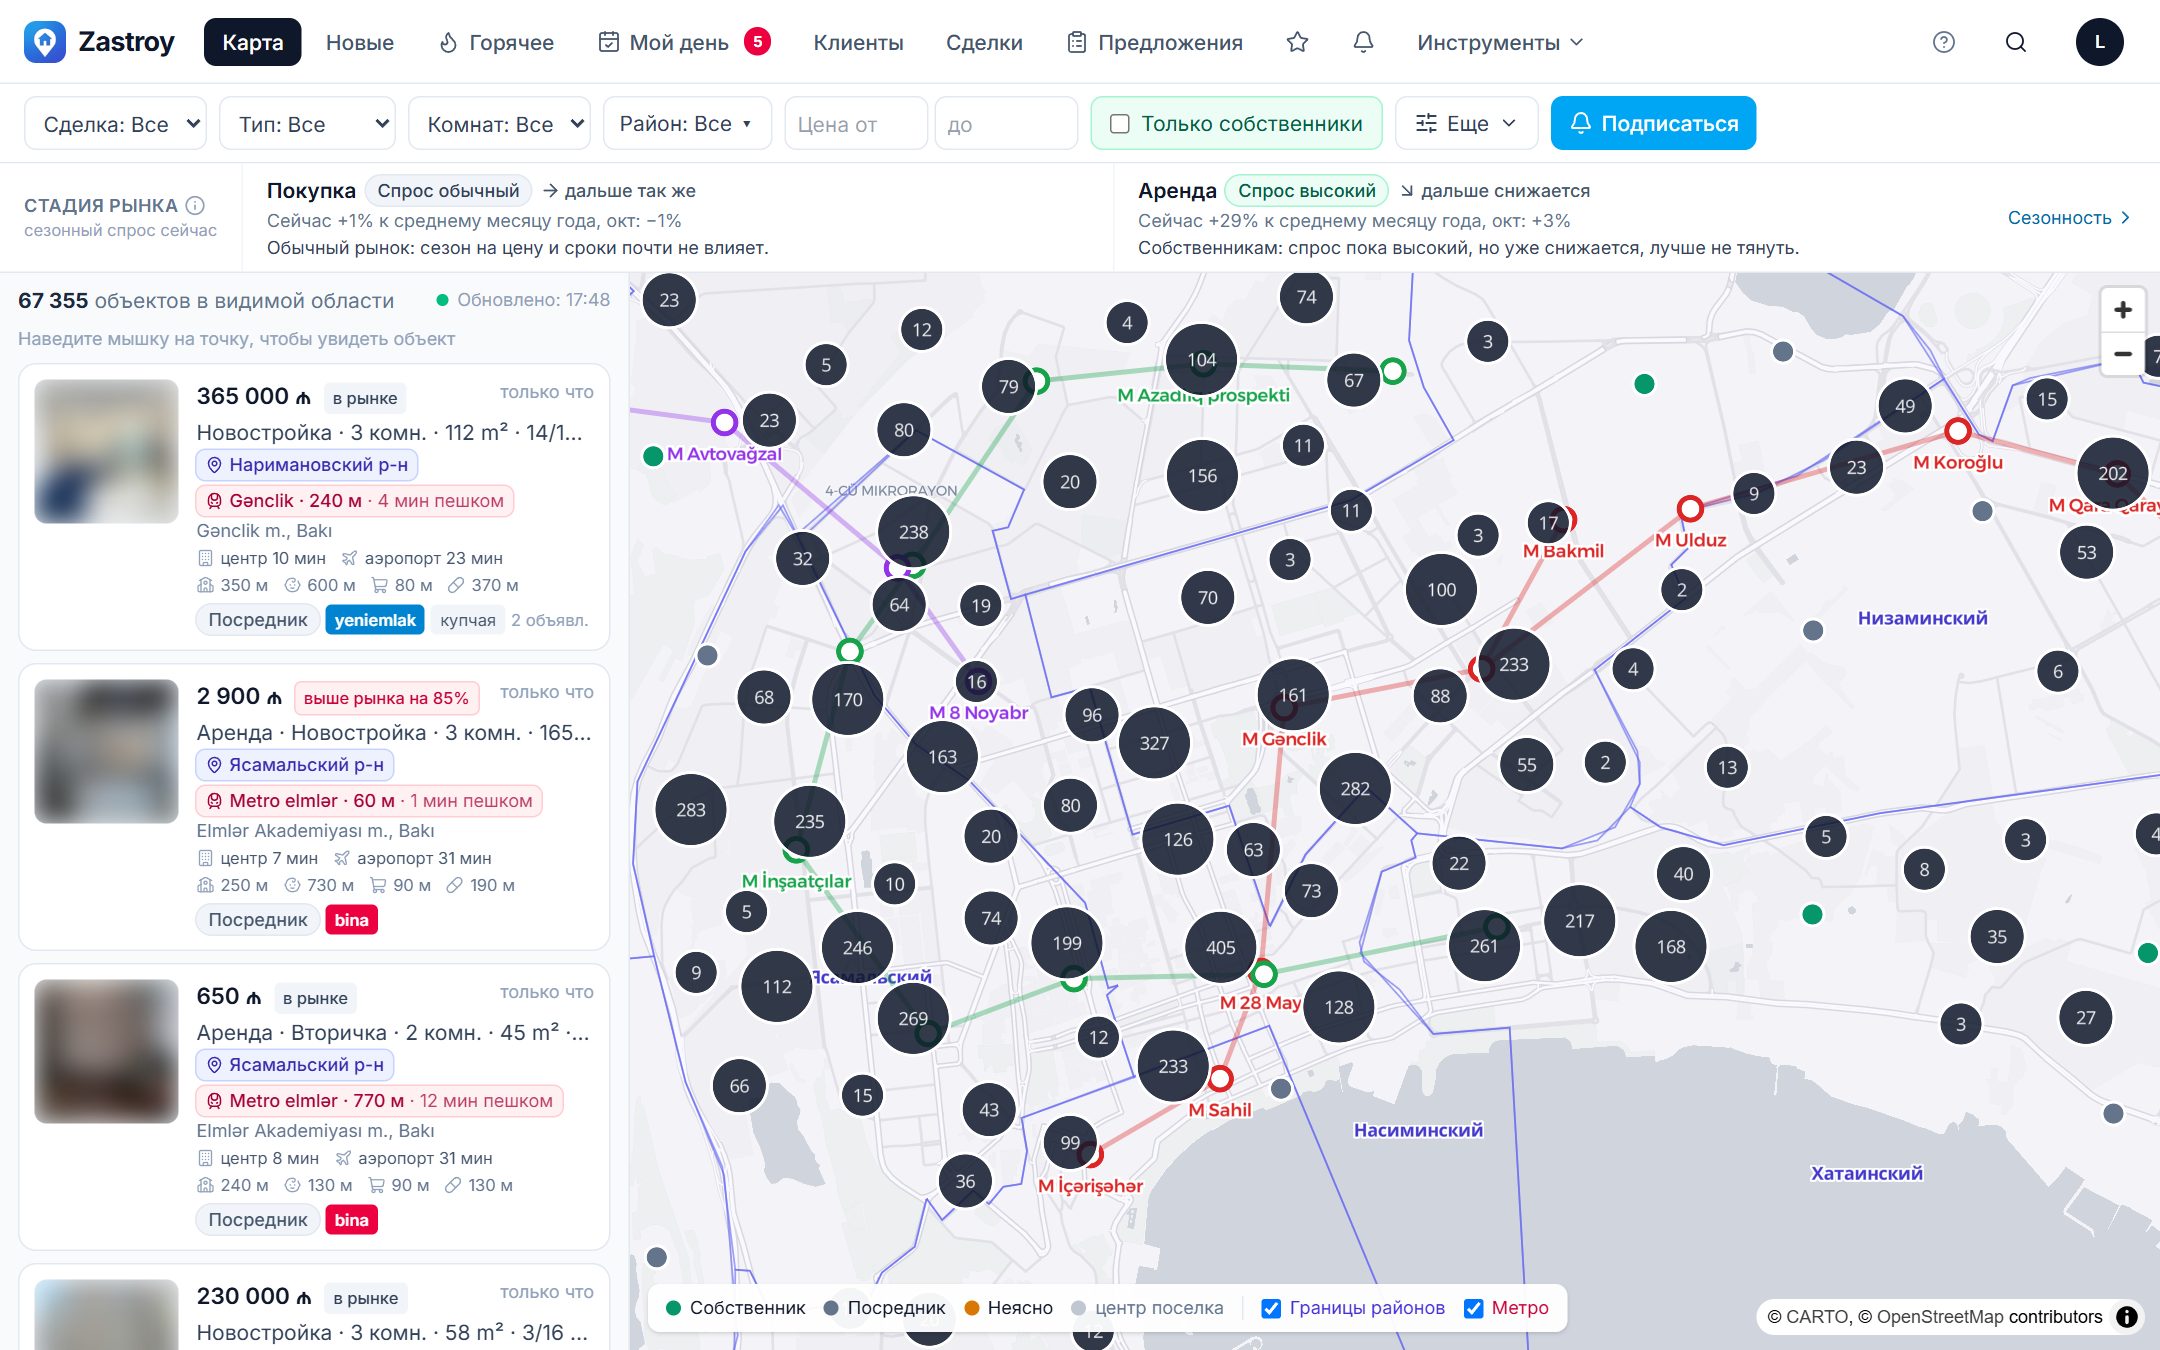Screen dimensions: 2160x1350
Task: Click the price до input field
Action: pos(1006,124)
